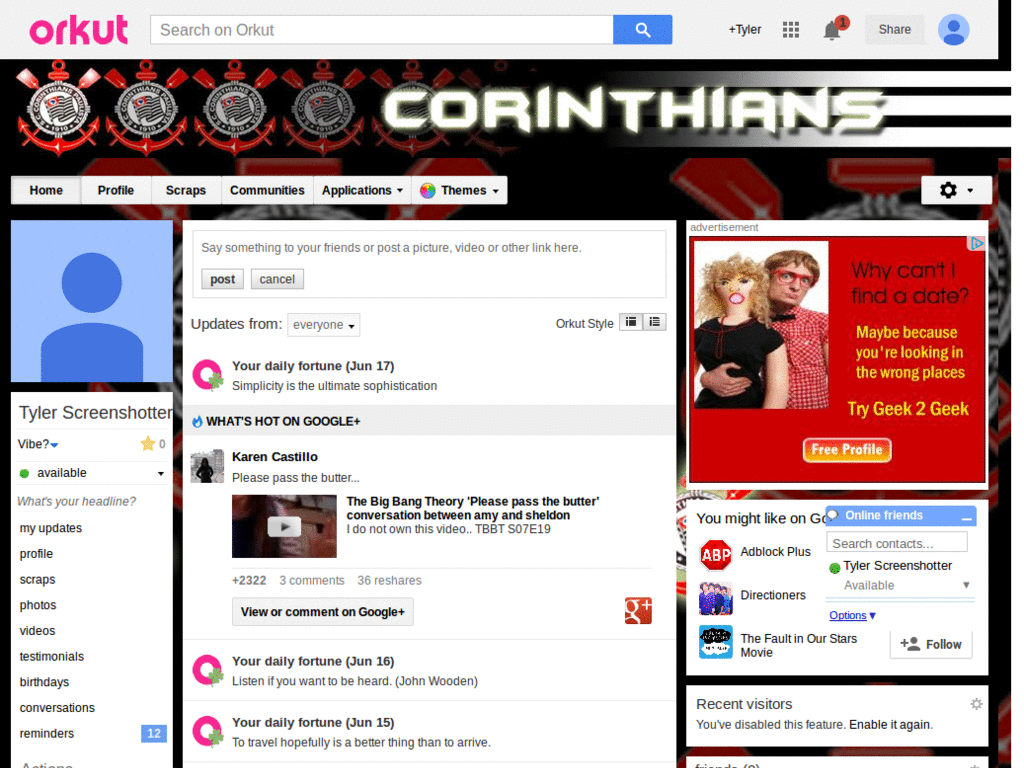Click the Directioners group icon
The width and height of the screenshot is (1024, 768).
(716, 598)
